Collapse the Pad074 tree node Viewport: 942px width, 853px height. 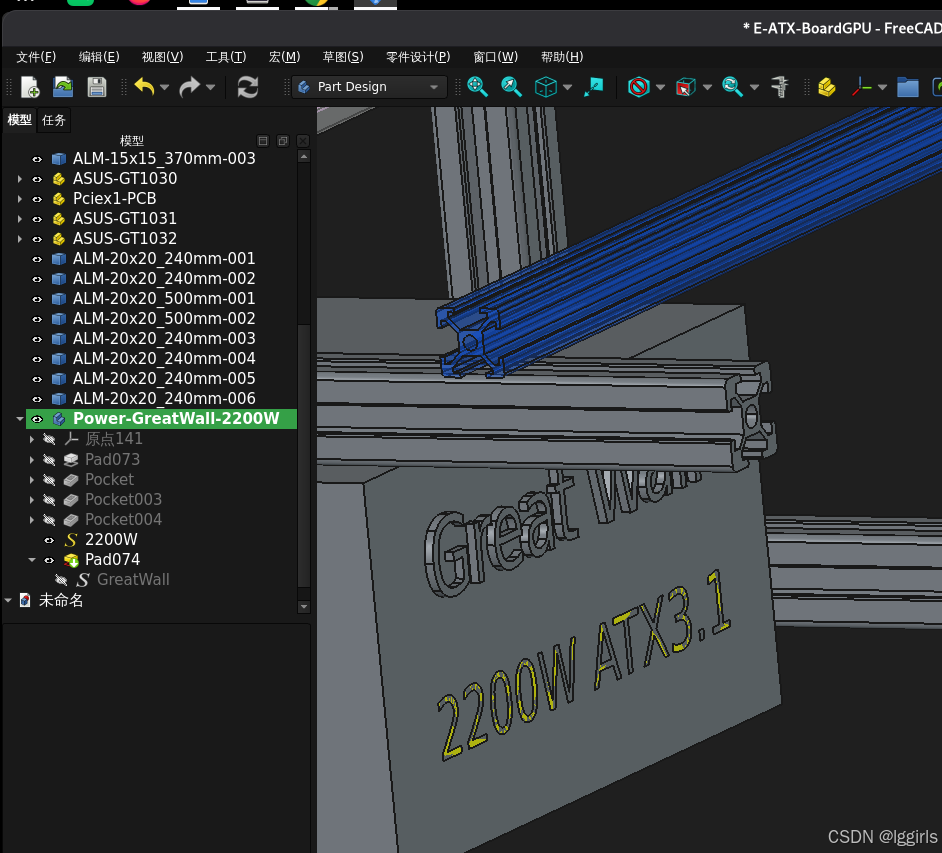tap(32, 560)
